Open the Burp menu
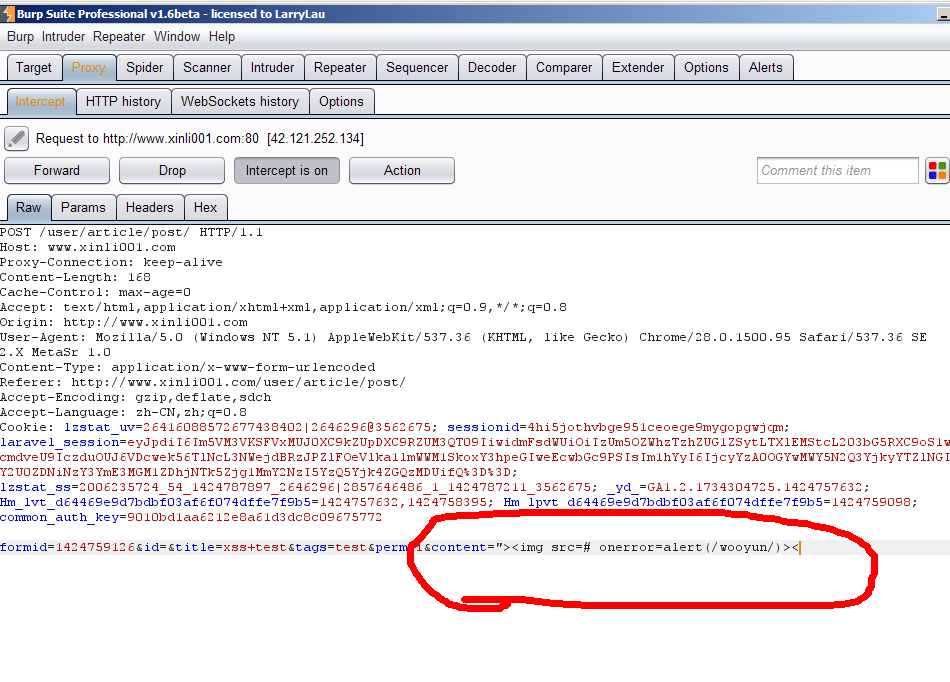950x682 pixels. (21, 36)
